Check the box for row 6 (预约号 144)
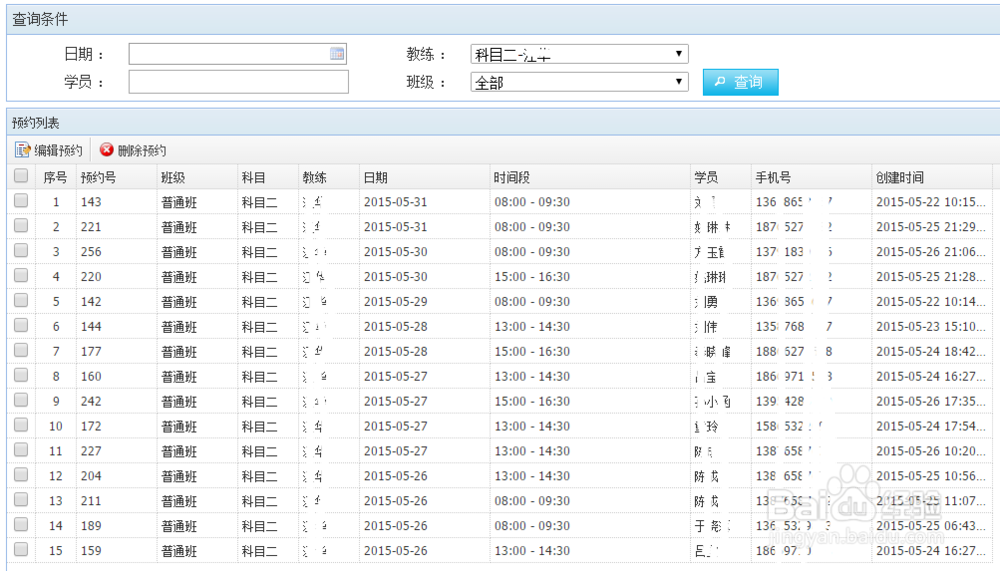1000x571 pixels. [21, 325]
